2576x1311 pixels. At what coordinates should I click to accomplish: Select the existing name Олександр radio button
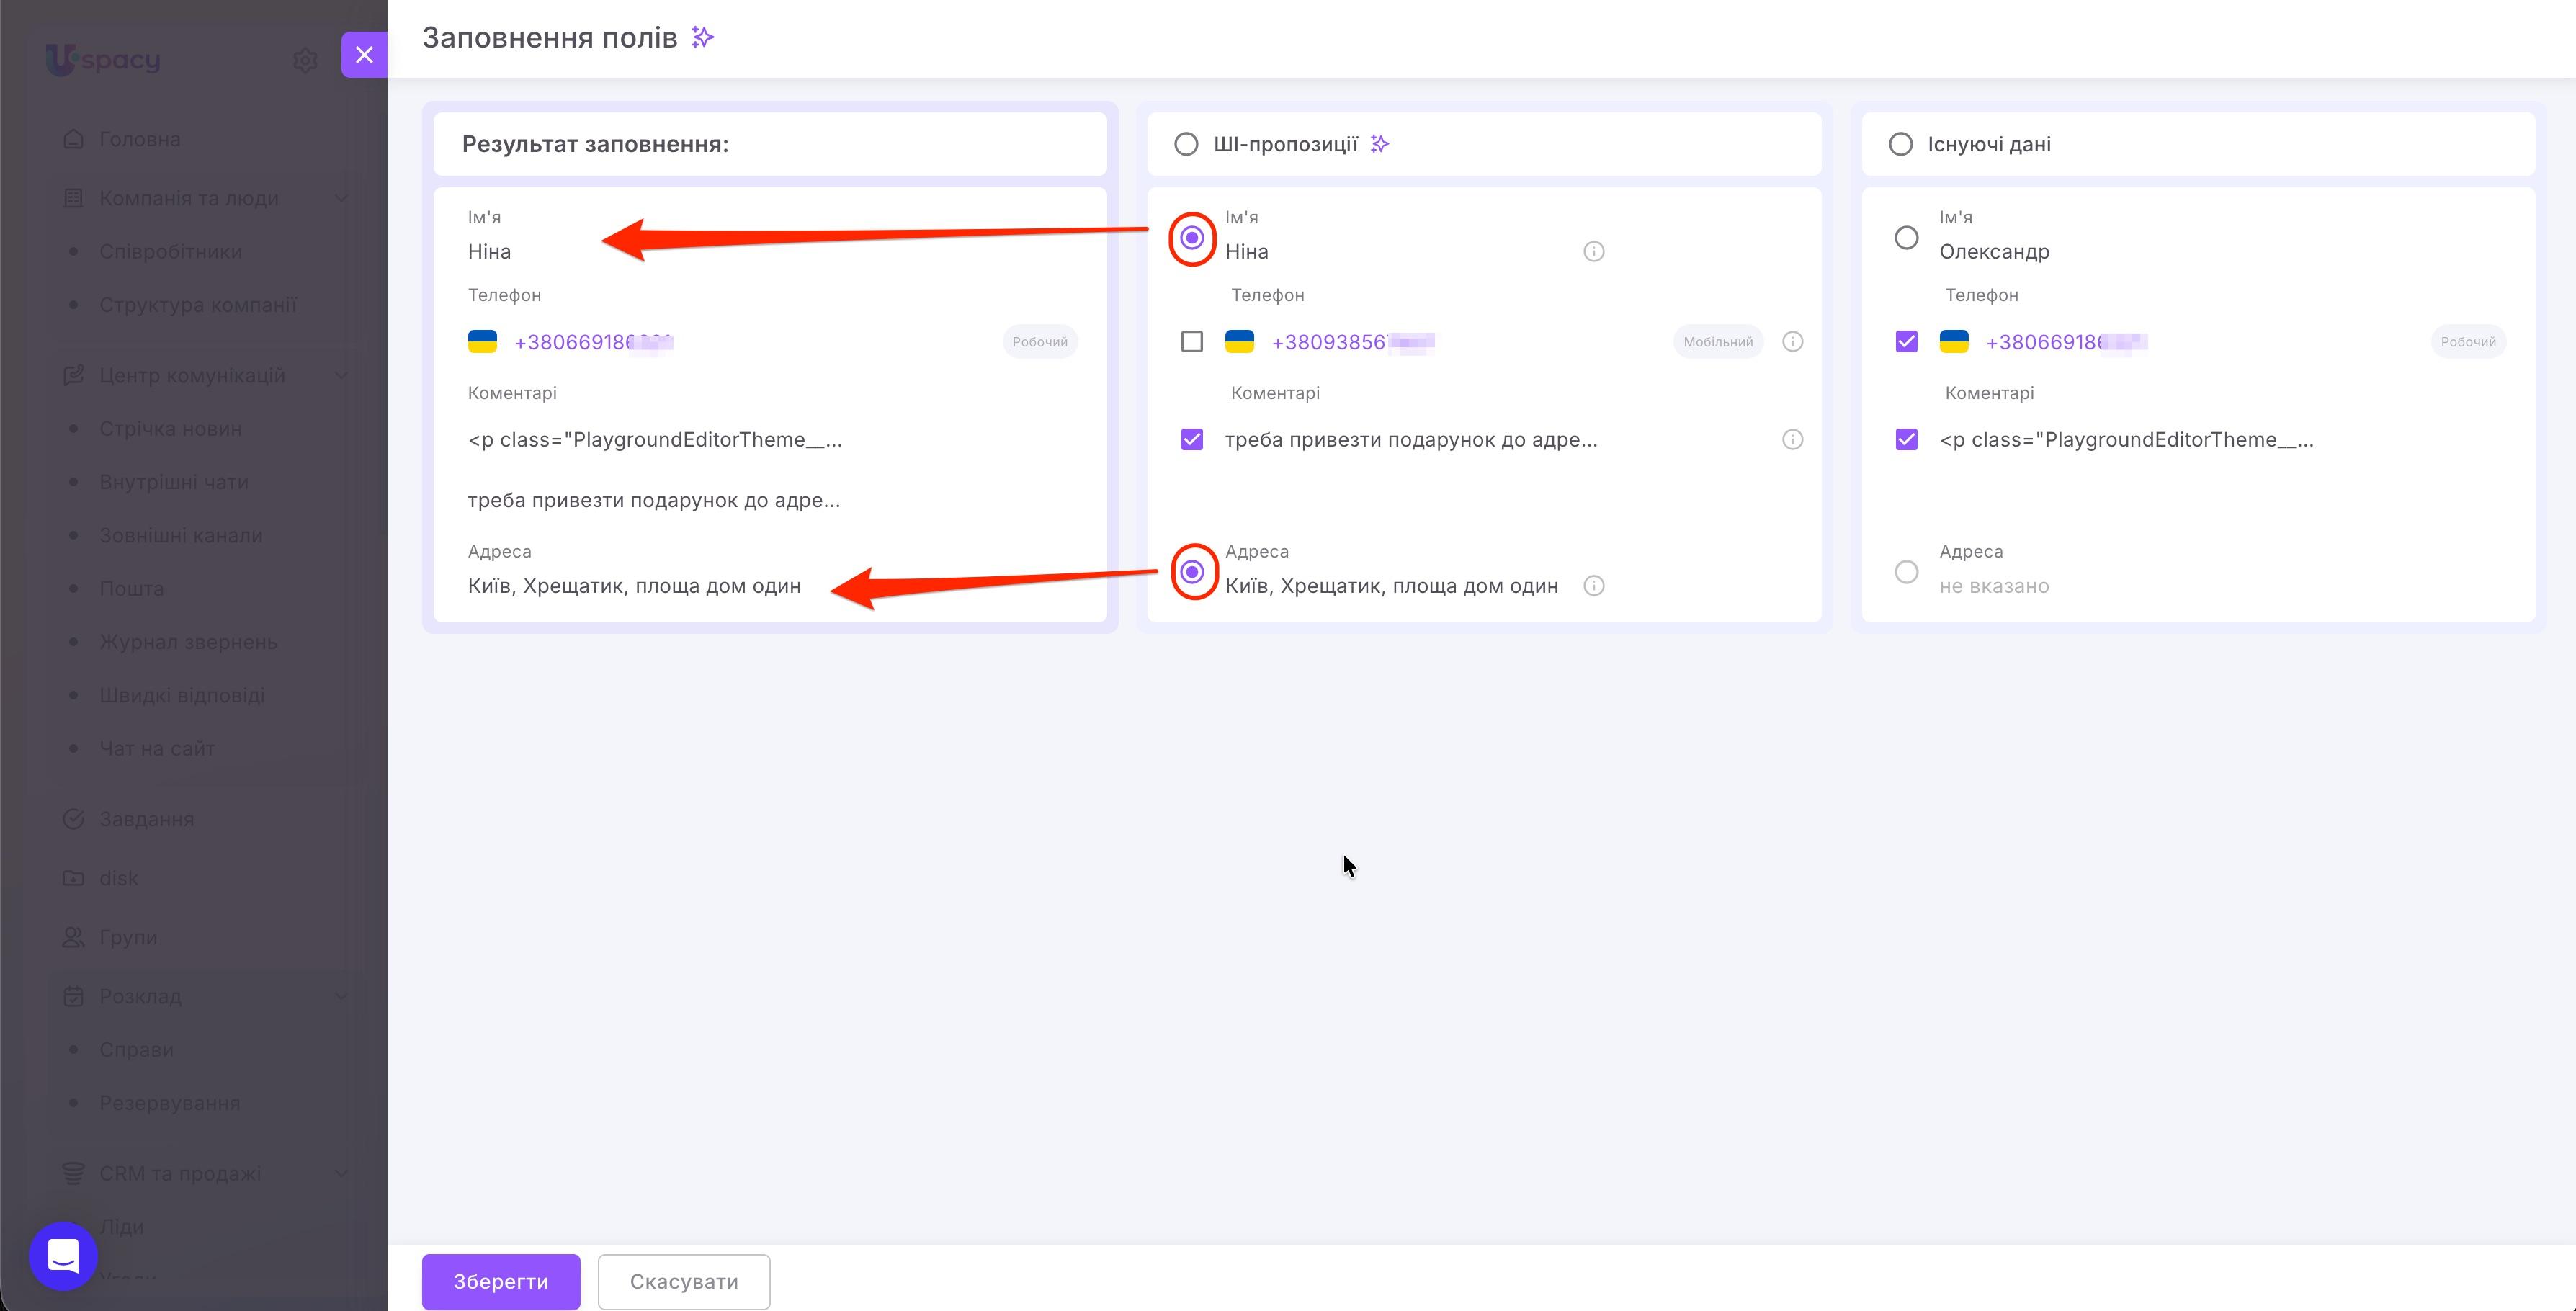point(1907,238)
